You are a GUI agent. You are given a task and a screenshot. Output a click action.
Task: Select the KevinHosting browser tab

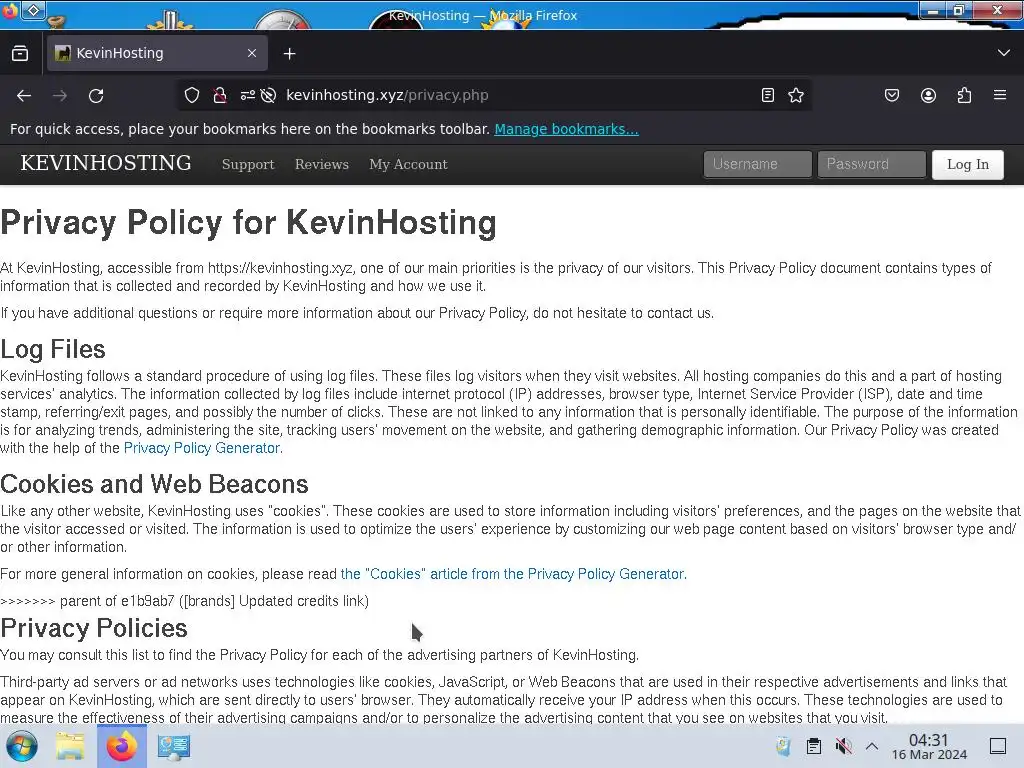click(x=157, y=54)
